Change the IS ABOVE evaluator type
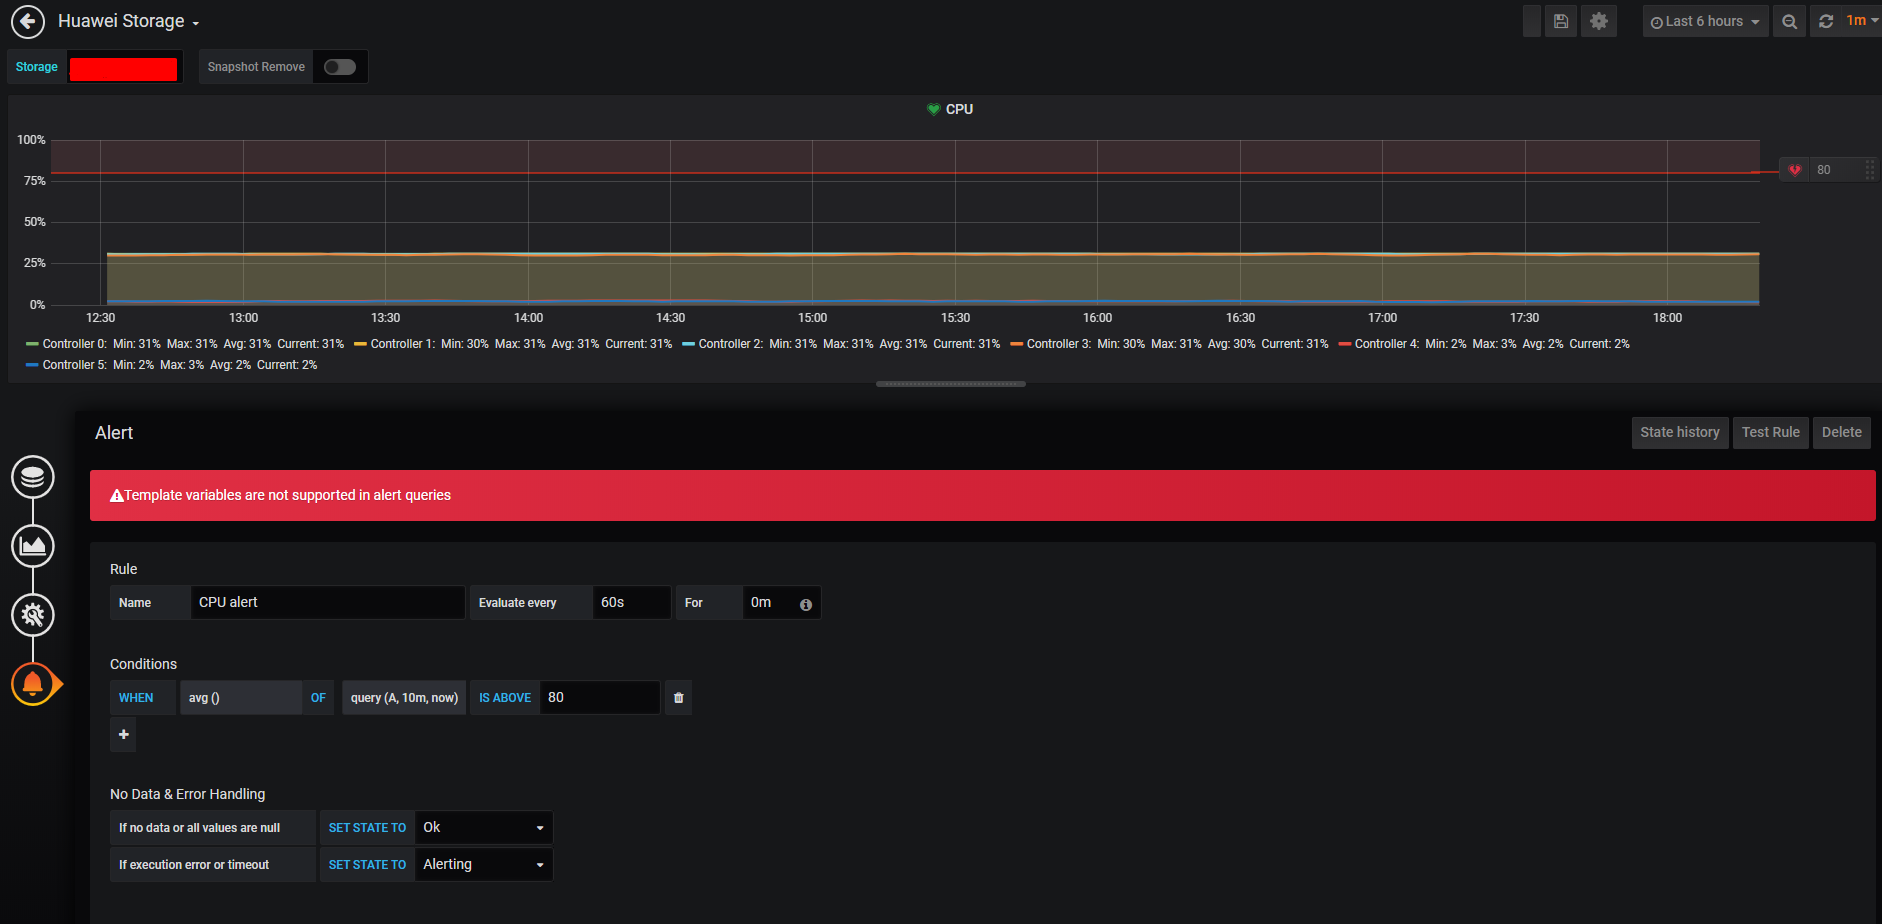Screen dimensions: 1882x924 click(x=505, y=698)
